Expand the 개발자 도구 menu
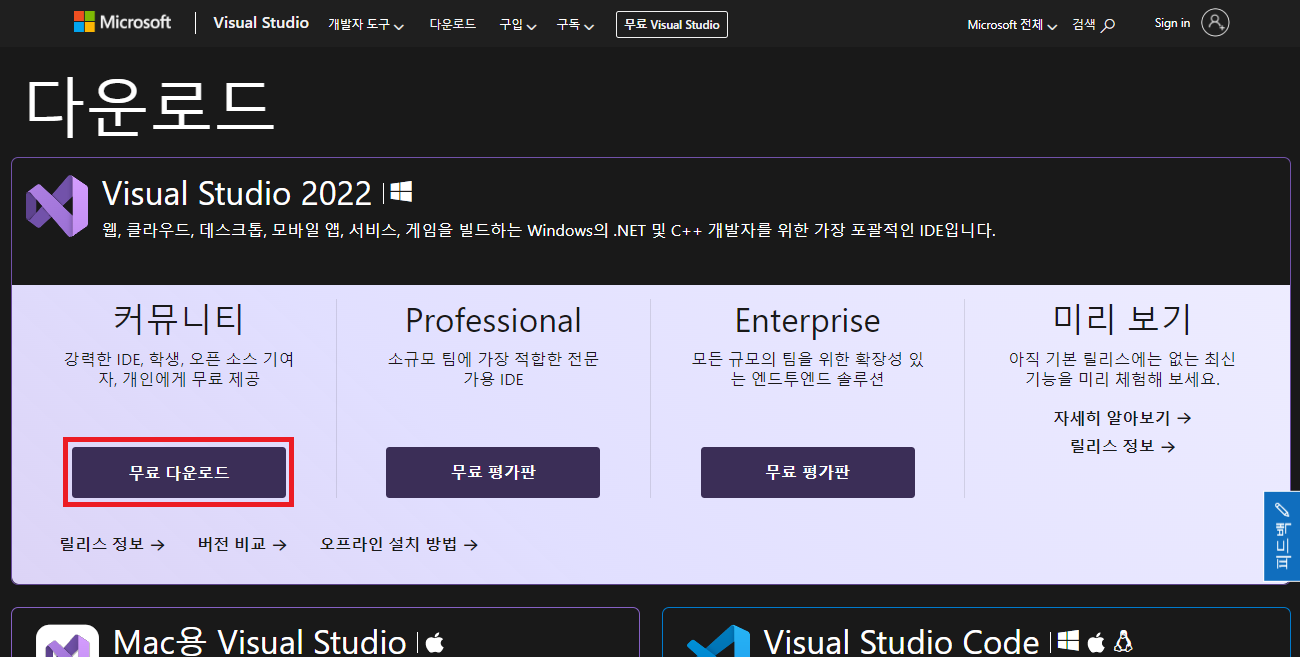Screen dimensions: 1300x657 [x=366, y=24]
